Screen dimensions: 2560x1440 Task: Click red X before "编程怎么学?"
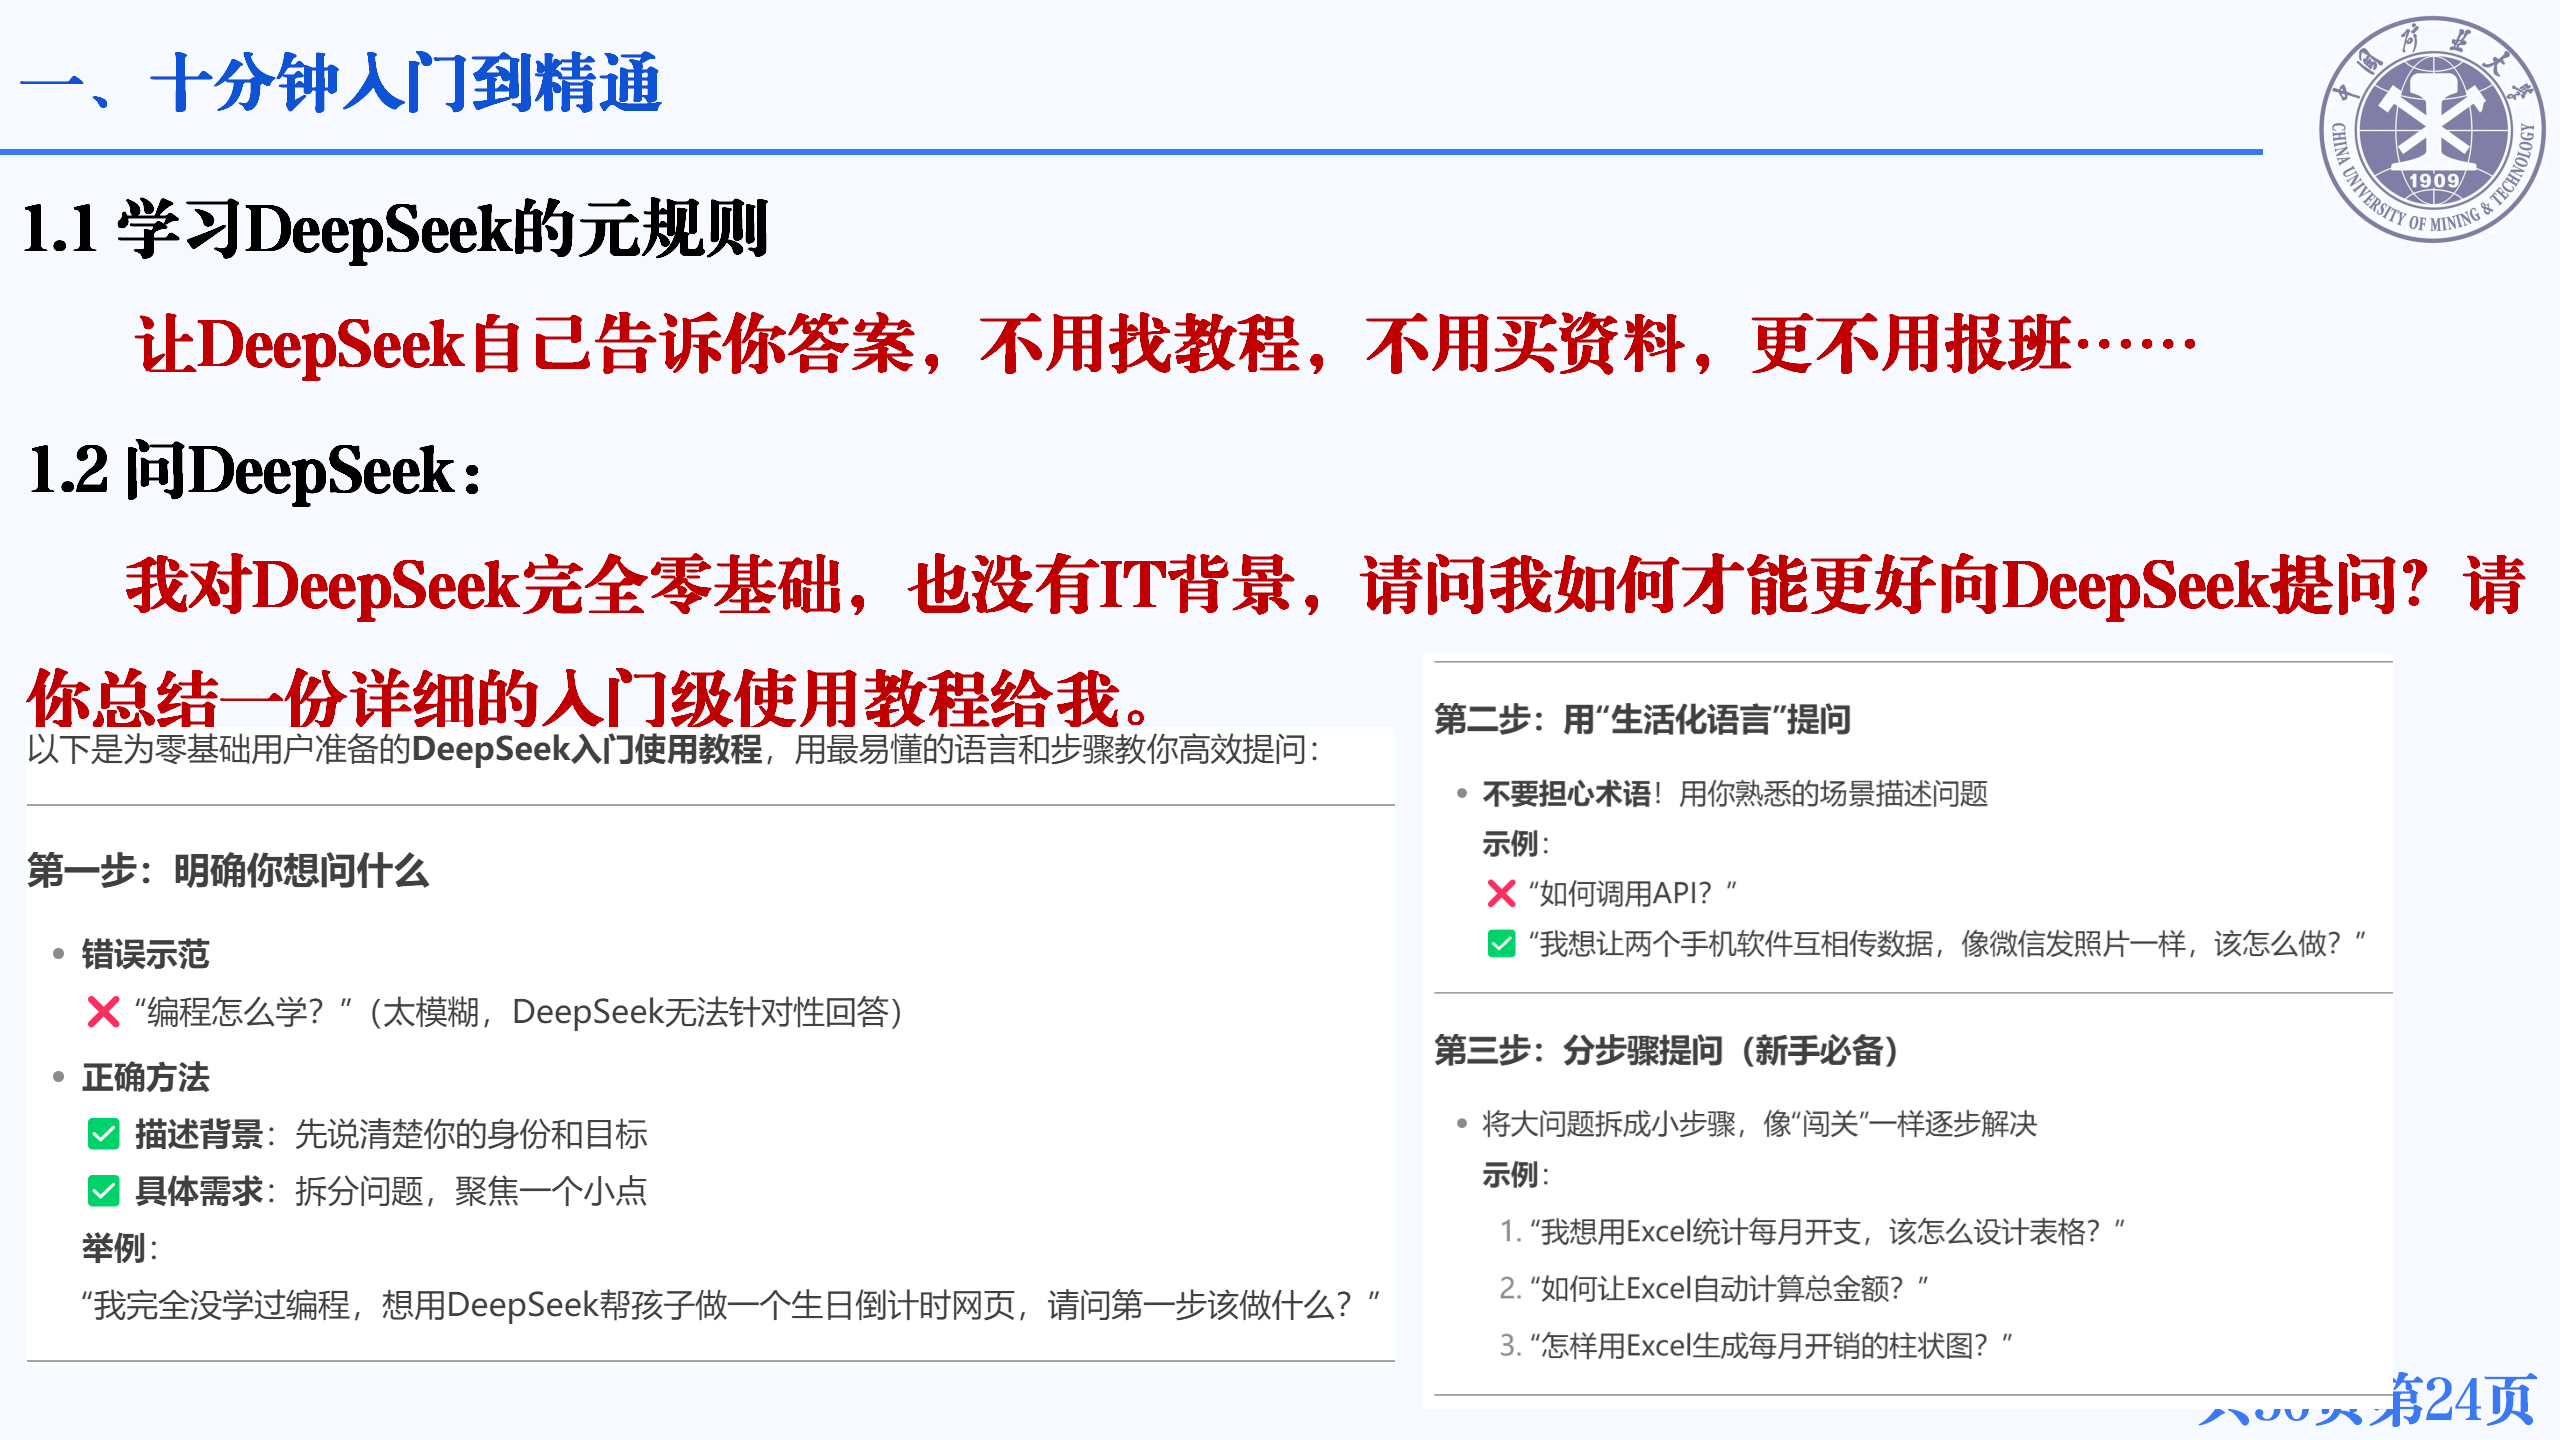(103, 1012)
